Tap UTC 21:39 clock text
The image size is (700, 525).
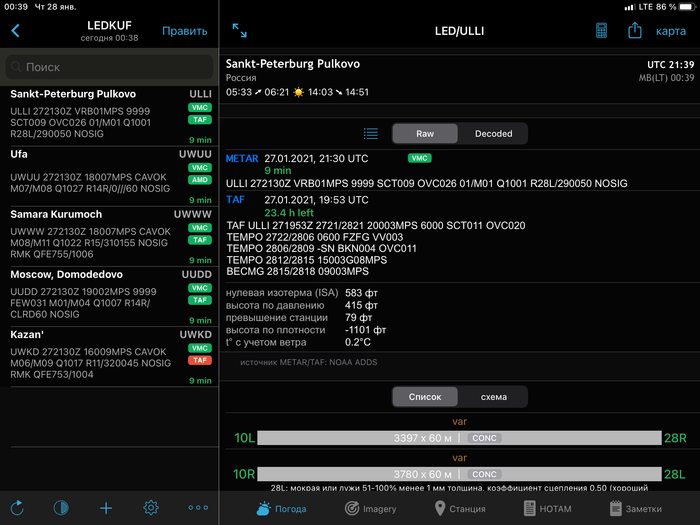[671, 65]
